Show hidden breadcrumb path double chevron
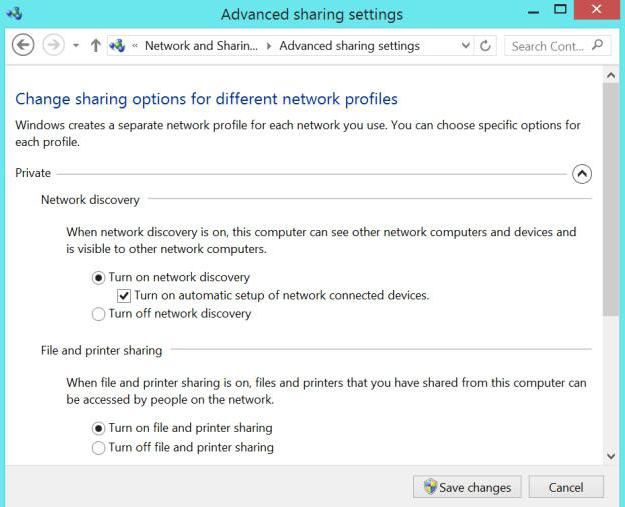The height and width of the screenshot is (507, 625). 135,45
